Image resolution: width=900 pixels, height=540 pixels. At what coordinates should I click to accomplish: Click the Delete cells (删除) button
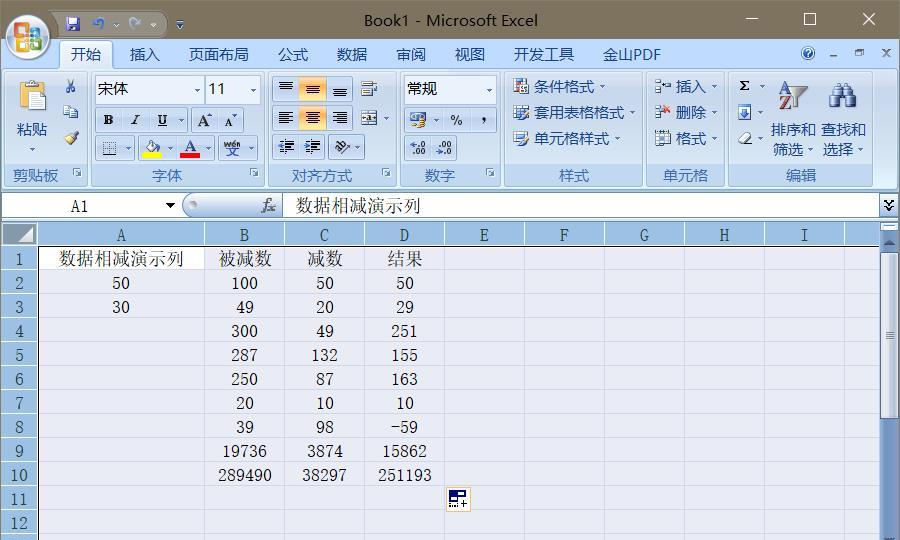[x=686, y=112]
